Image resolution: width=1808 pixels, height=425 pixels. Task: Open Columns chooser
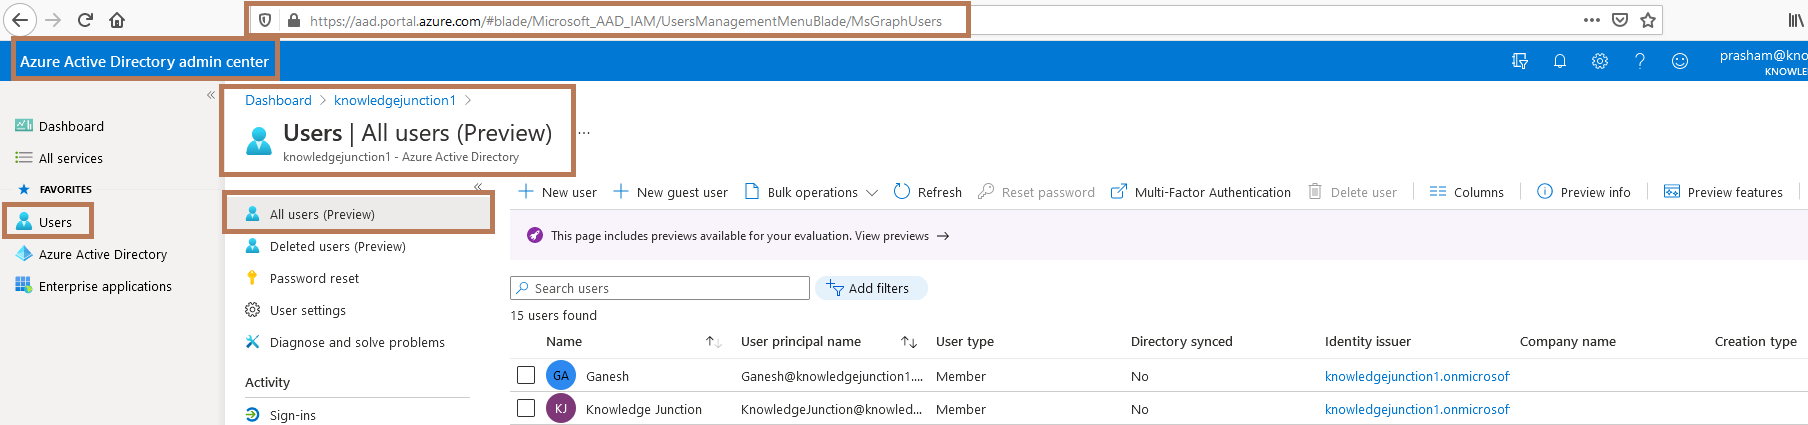pyautogui.click(x=1467, y=192)
